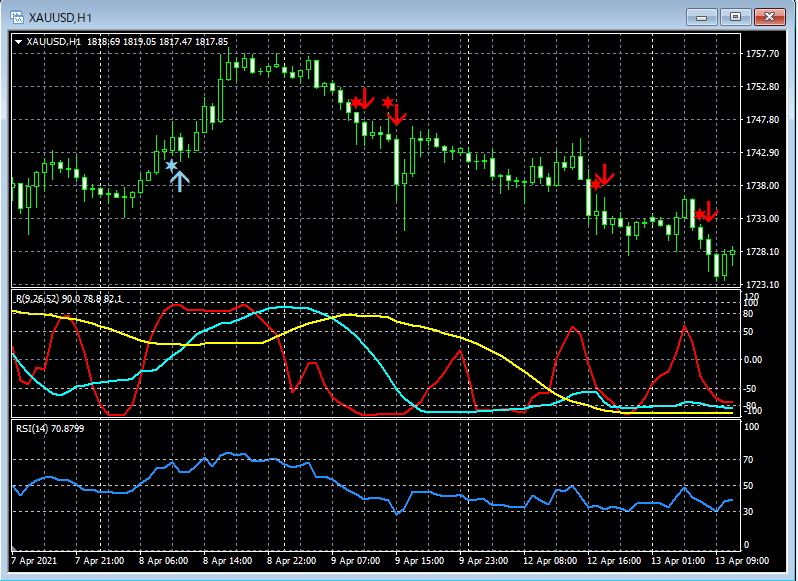Click the chart window icon in title bar
This screenshot has height=581, width=798.
point(17,17)
